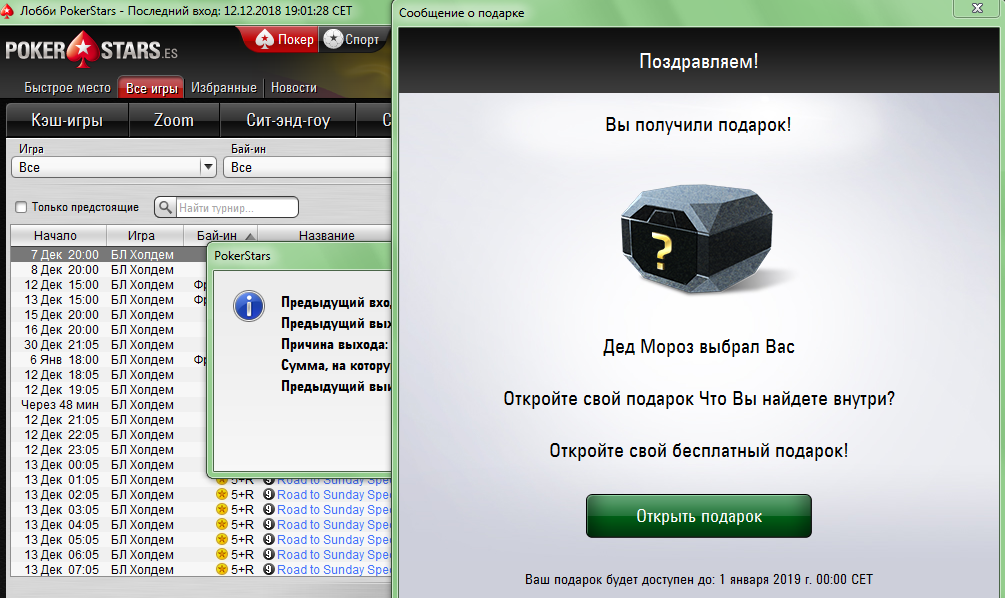Open Road to Sunday link at 13 Дек 07:05
Screen dimensions: 1005x598
tap(334, 569)
